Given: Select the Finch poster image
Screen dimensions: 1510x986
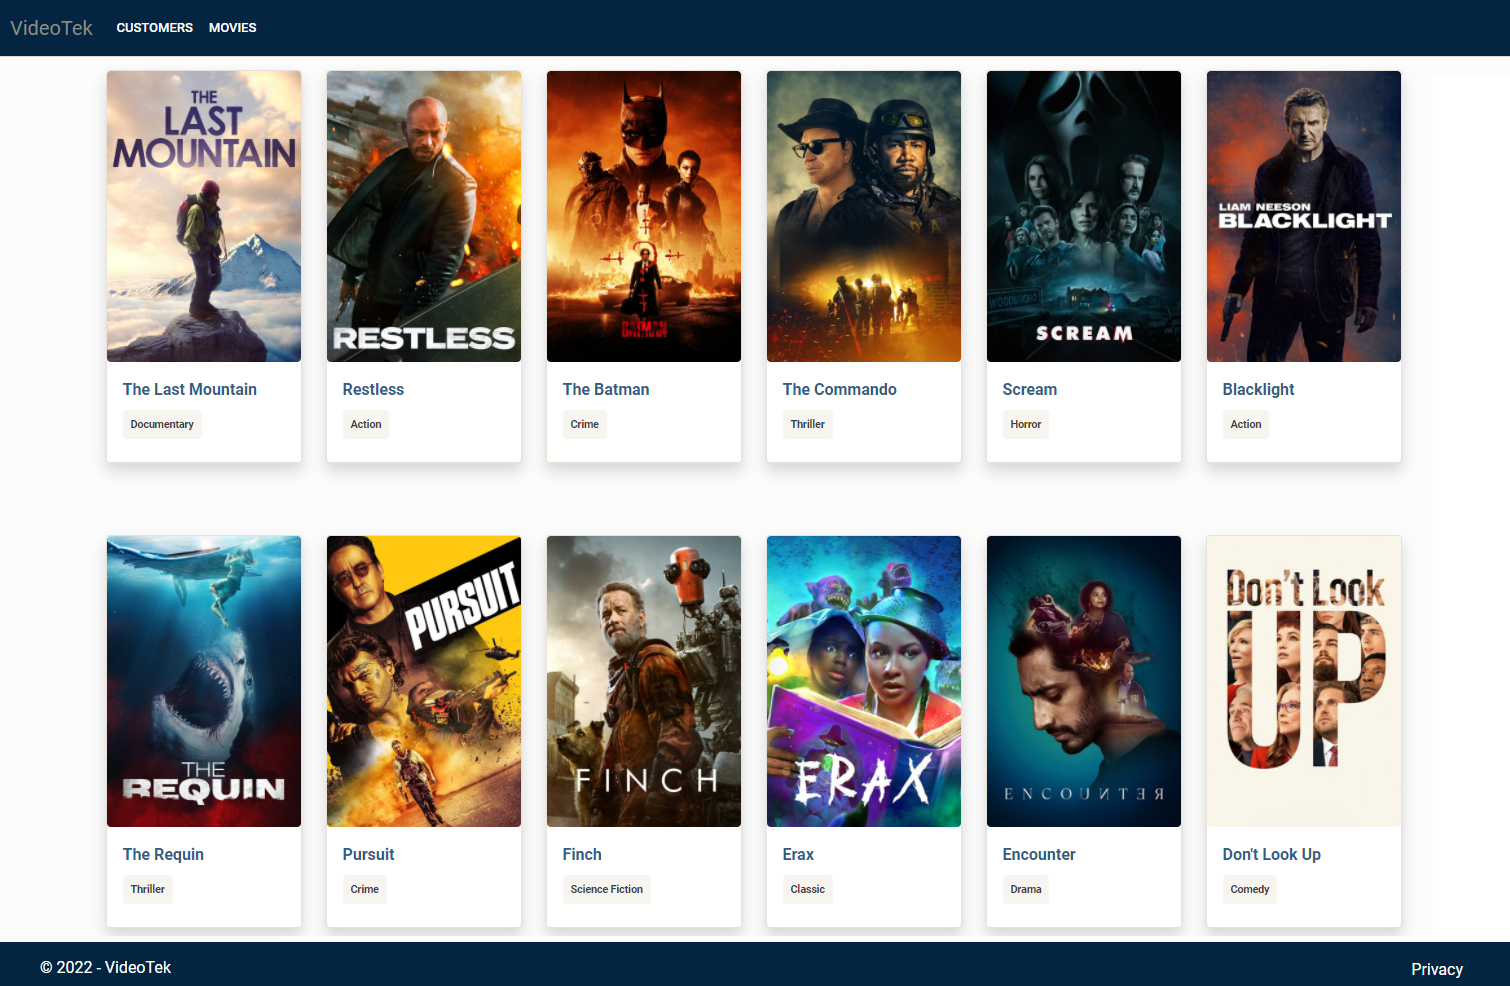Looking at the screenshot, I should 644,681.
